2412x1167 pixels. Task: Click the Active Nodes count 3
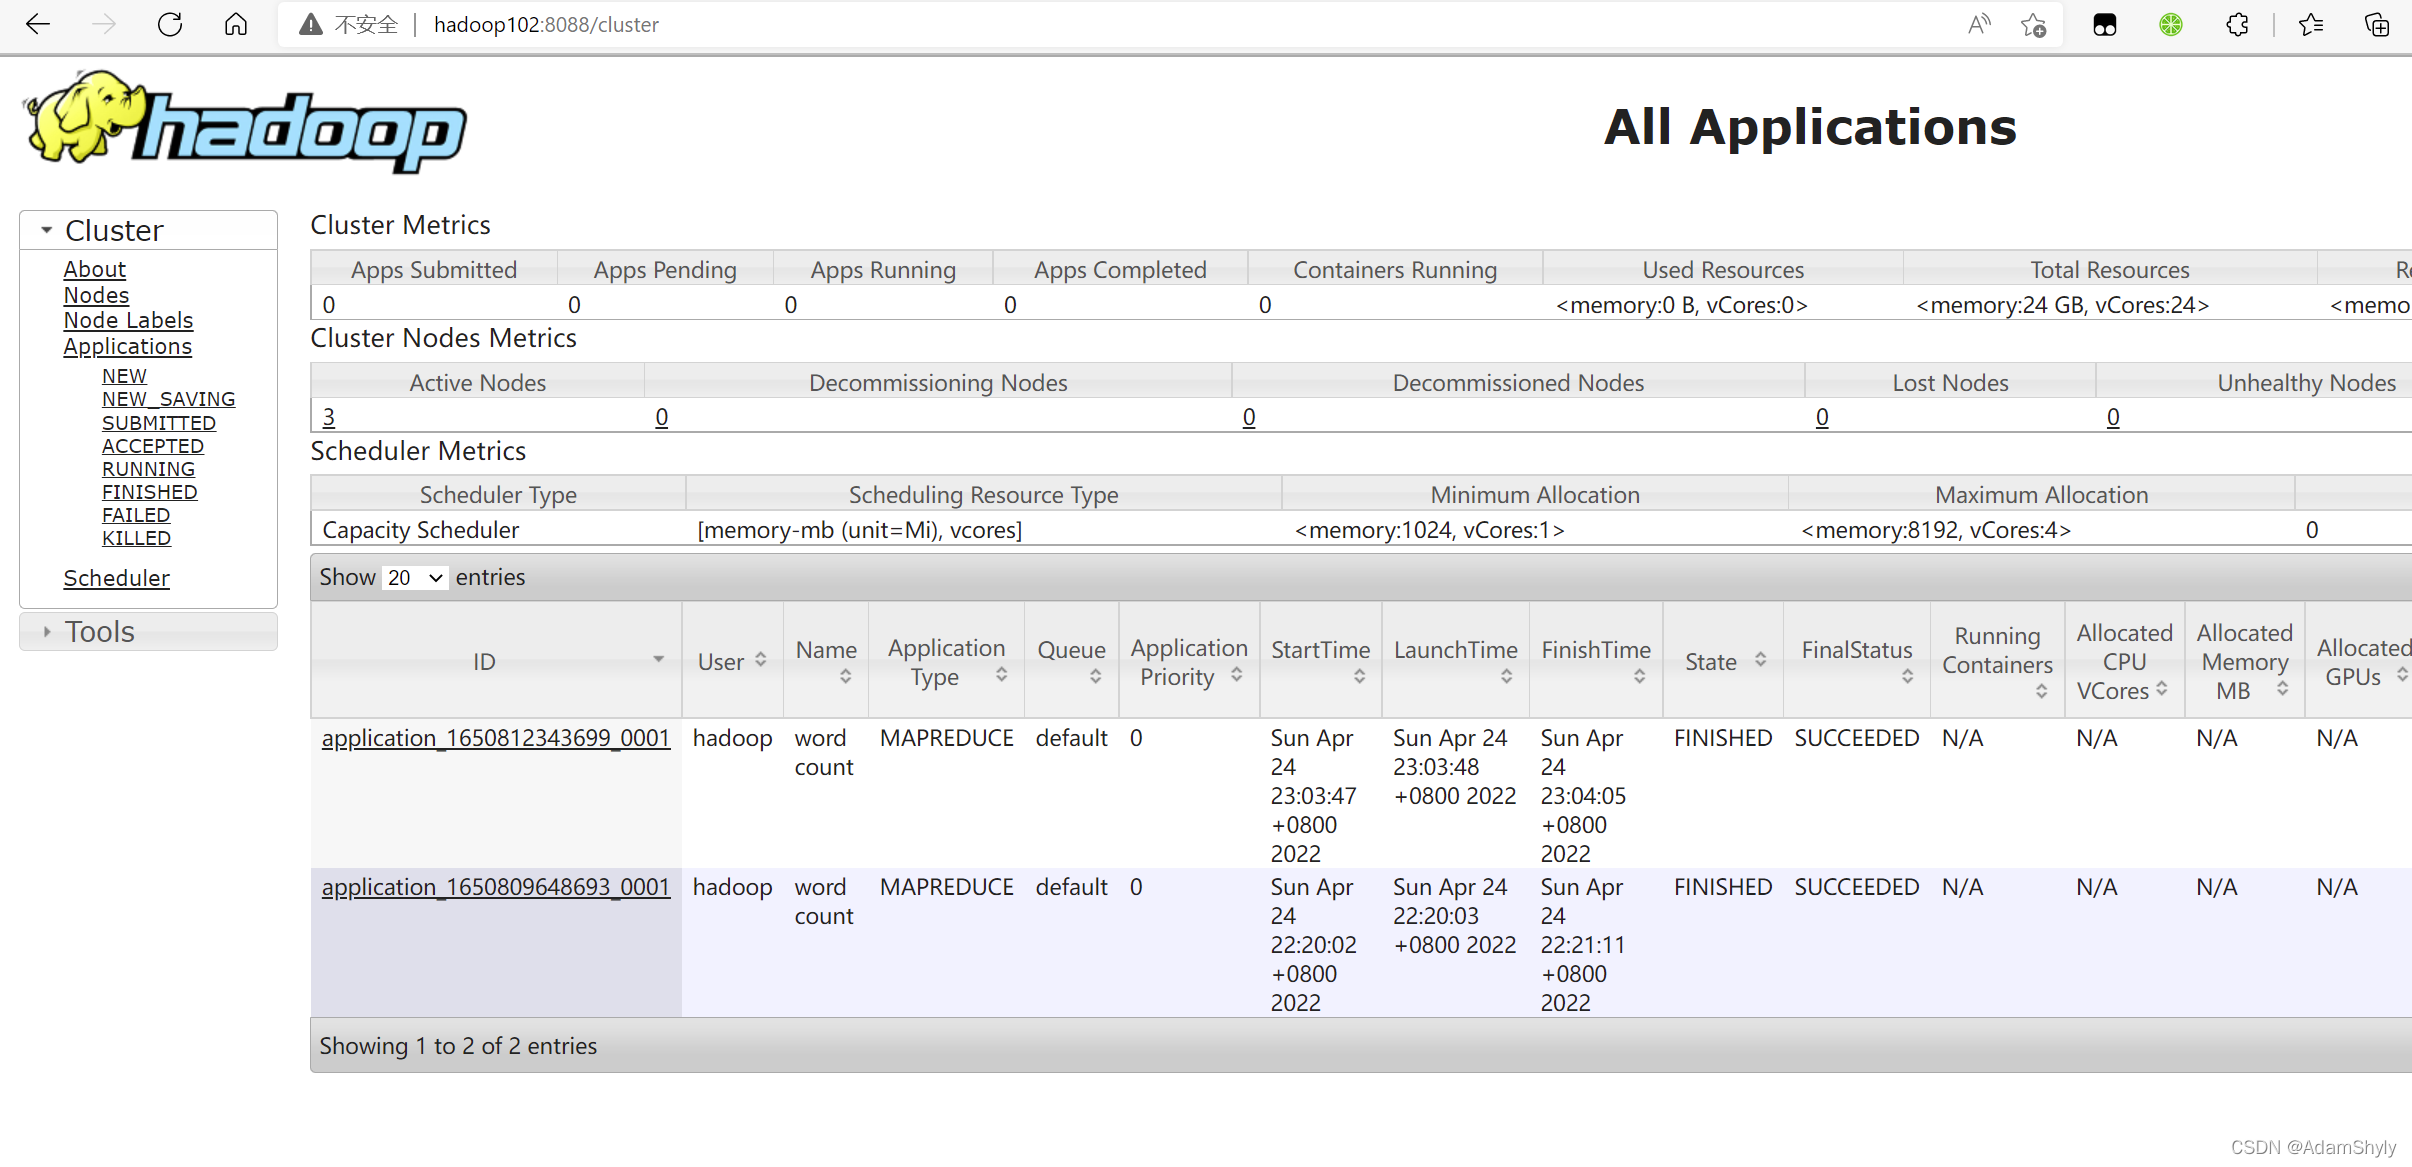point(328,417)
